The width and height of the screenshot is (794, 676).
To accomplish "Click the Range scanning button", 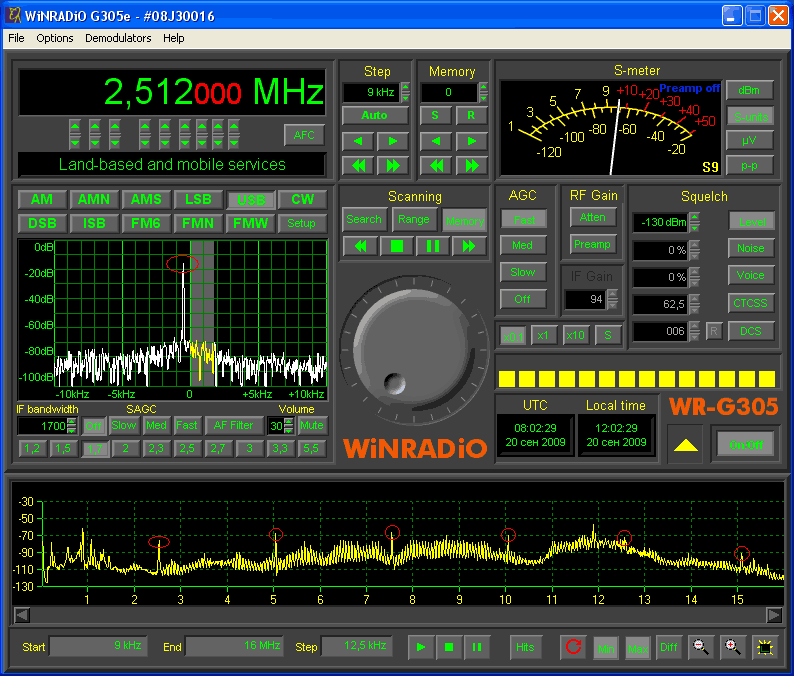I will [x=414, y=219].
